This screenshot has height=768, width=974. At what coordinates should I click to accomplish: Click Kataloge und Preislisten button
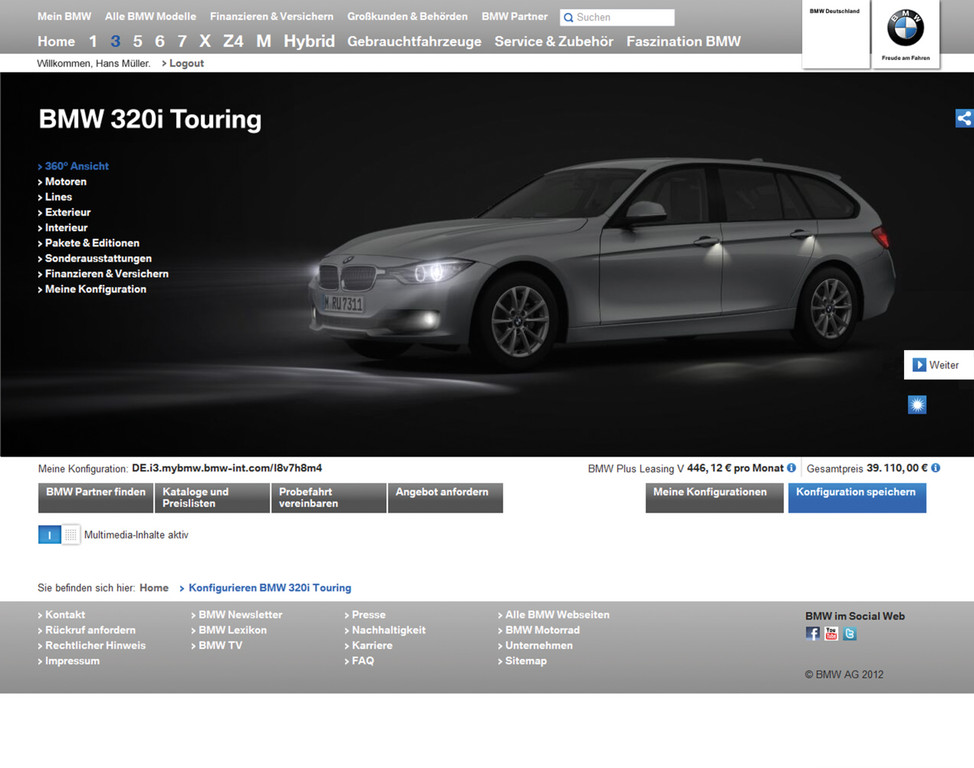[x=212, y=498]
